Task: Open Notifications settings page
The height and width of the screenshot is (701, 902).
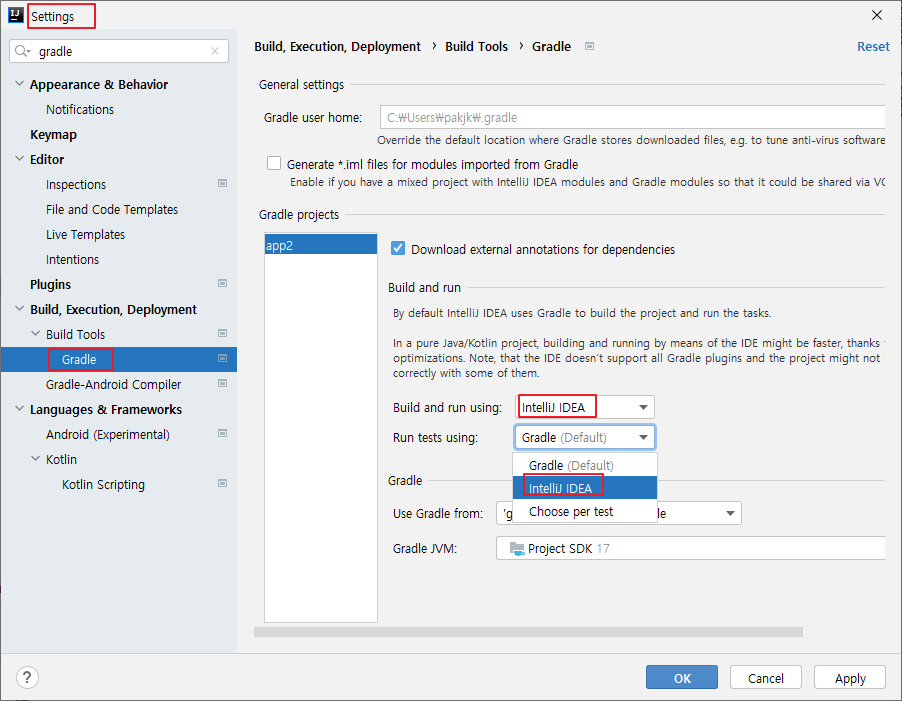Action: point(80,109)
